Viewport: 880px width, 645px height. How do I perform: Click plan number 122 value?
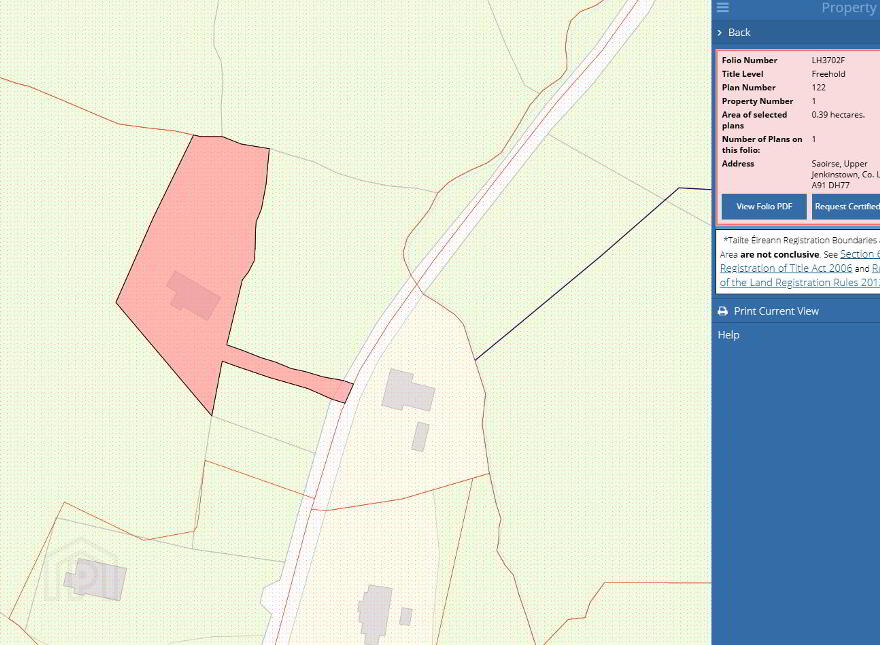click(818, 88)
